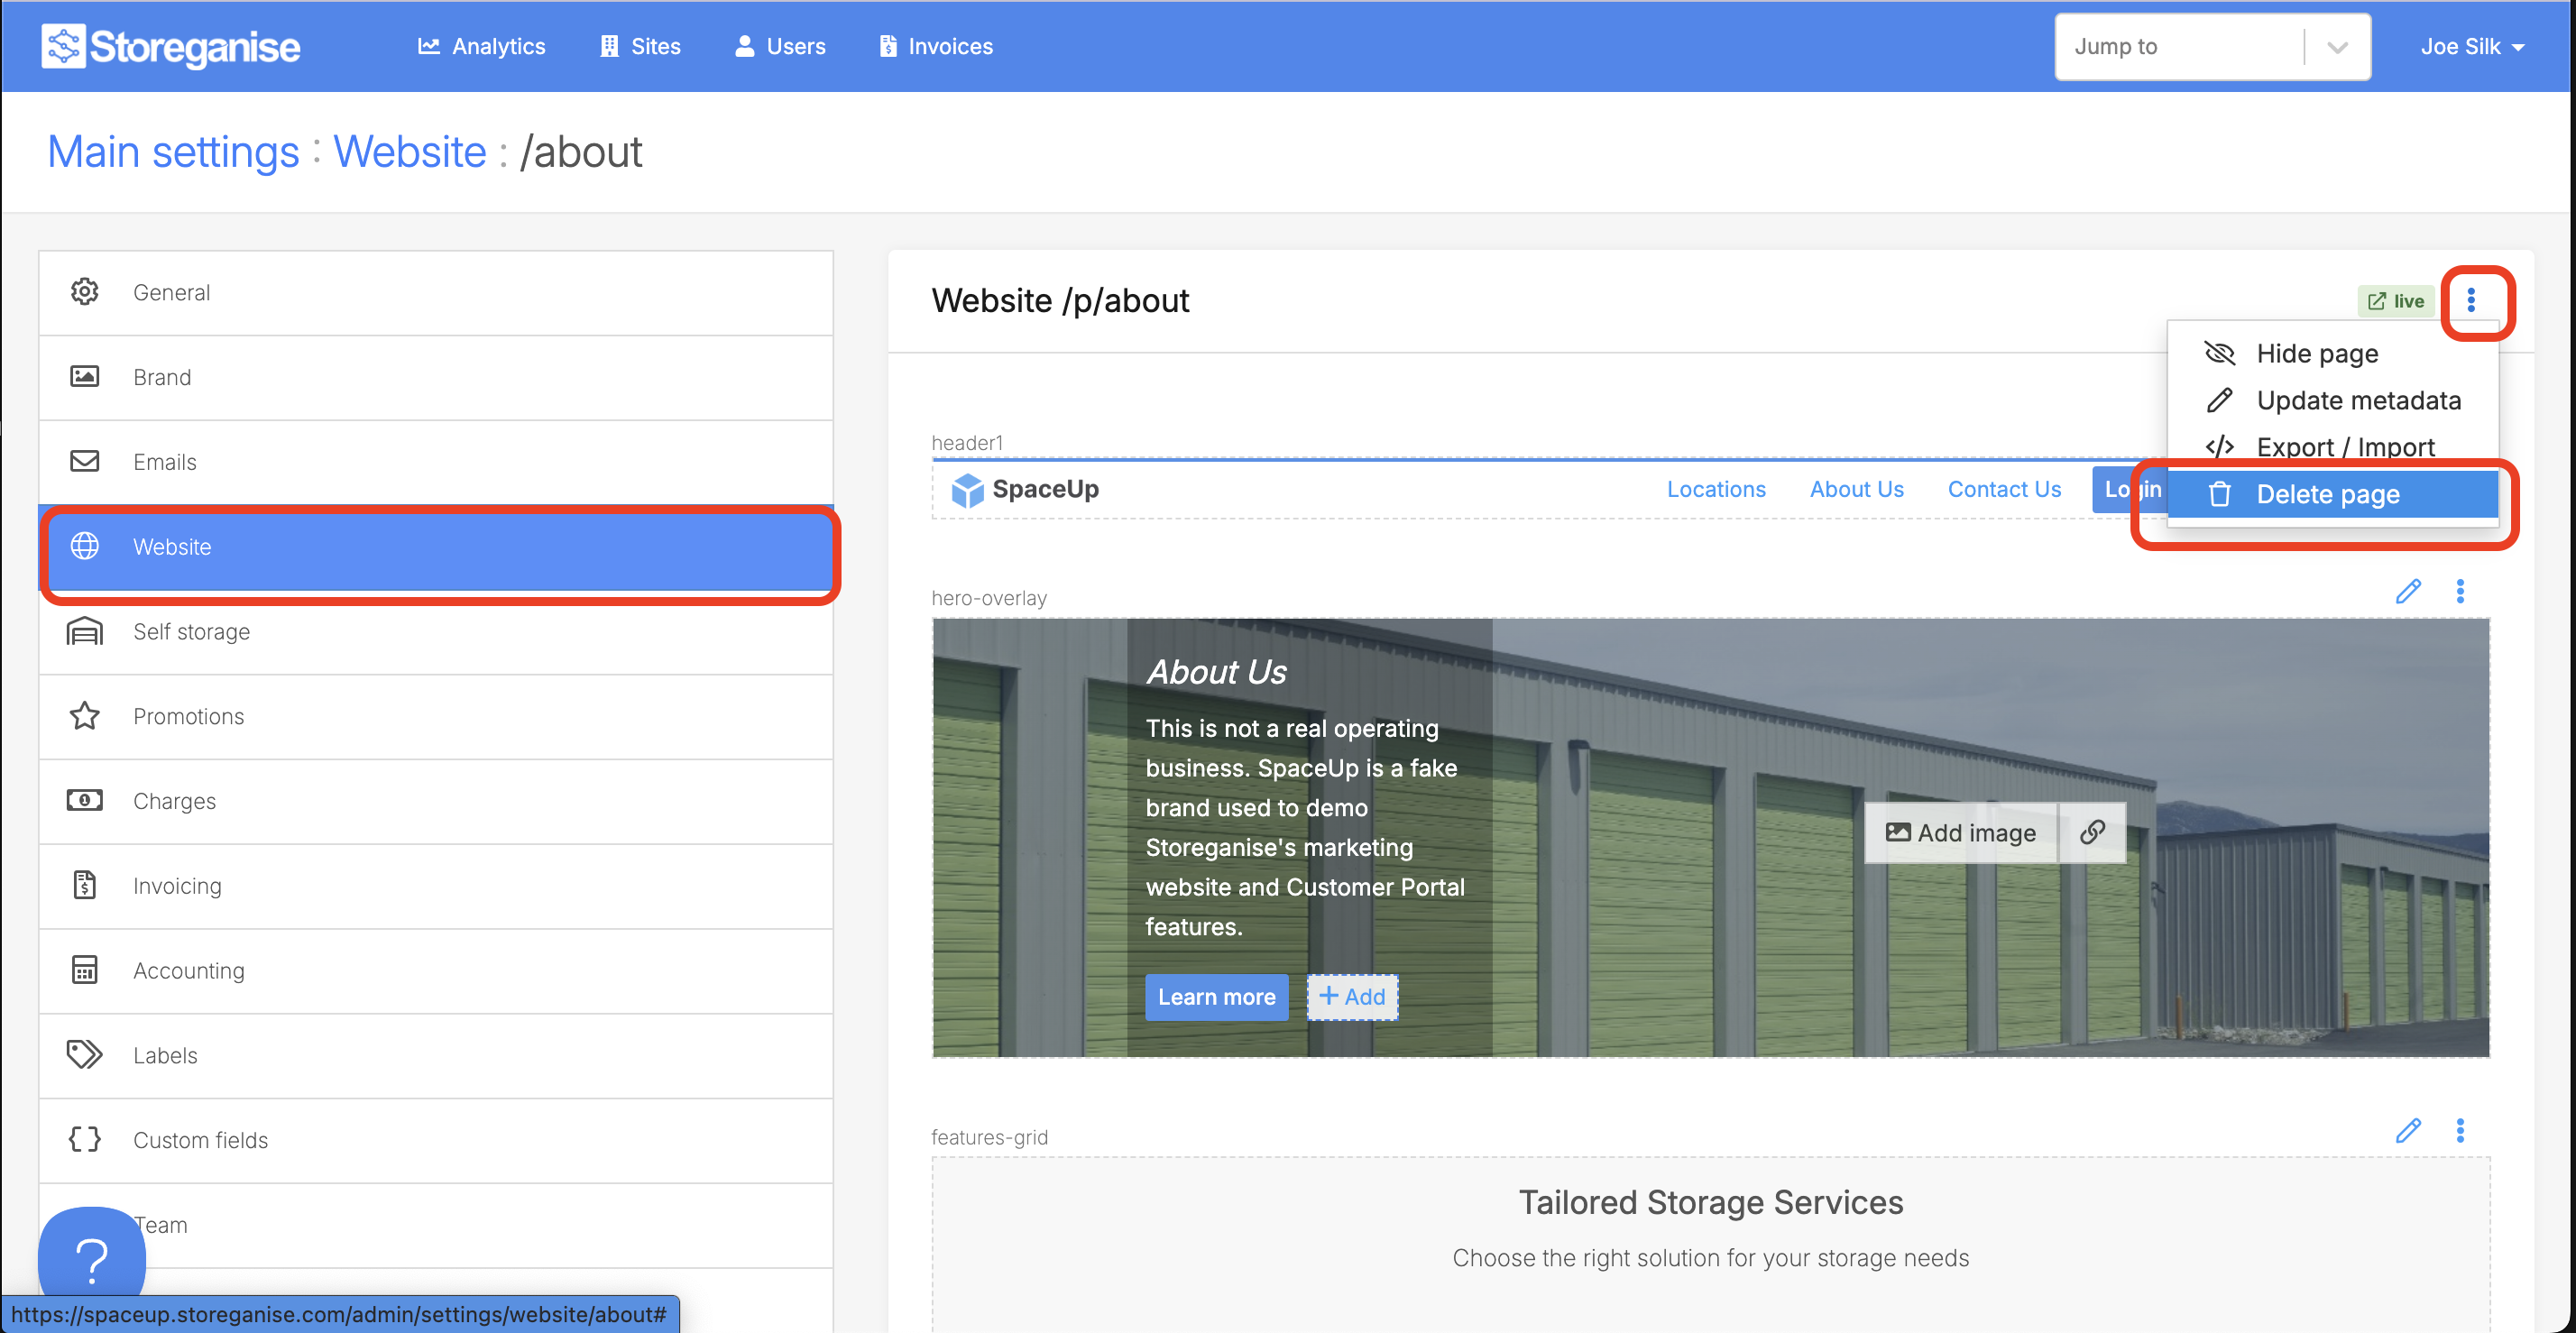Open General settings with the gear icon

coord(84,292)
